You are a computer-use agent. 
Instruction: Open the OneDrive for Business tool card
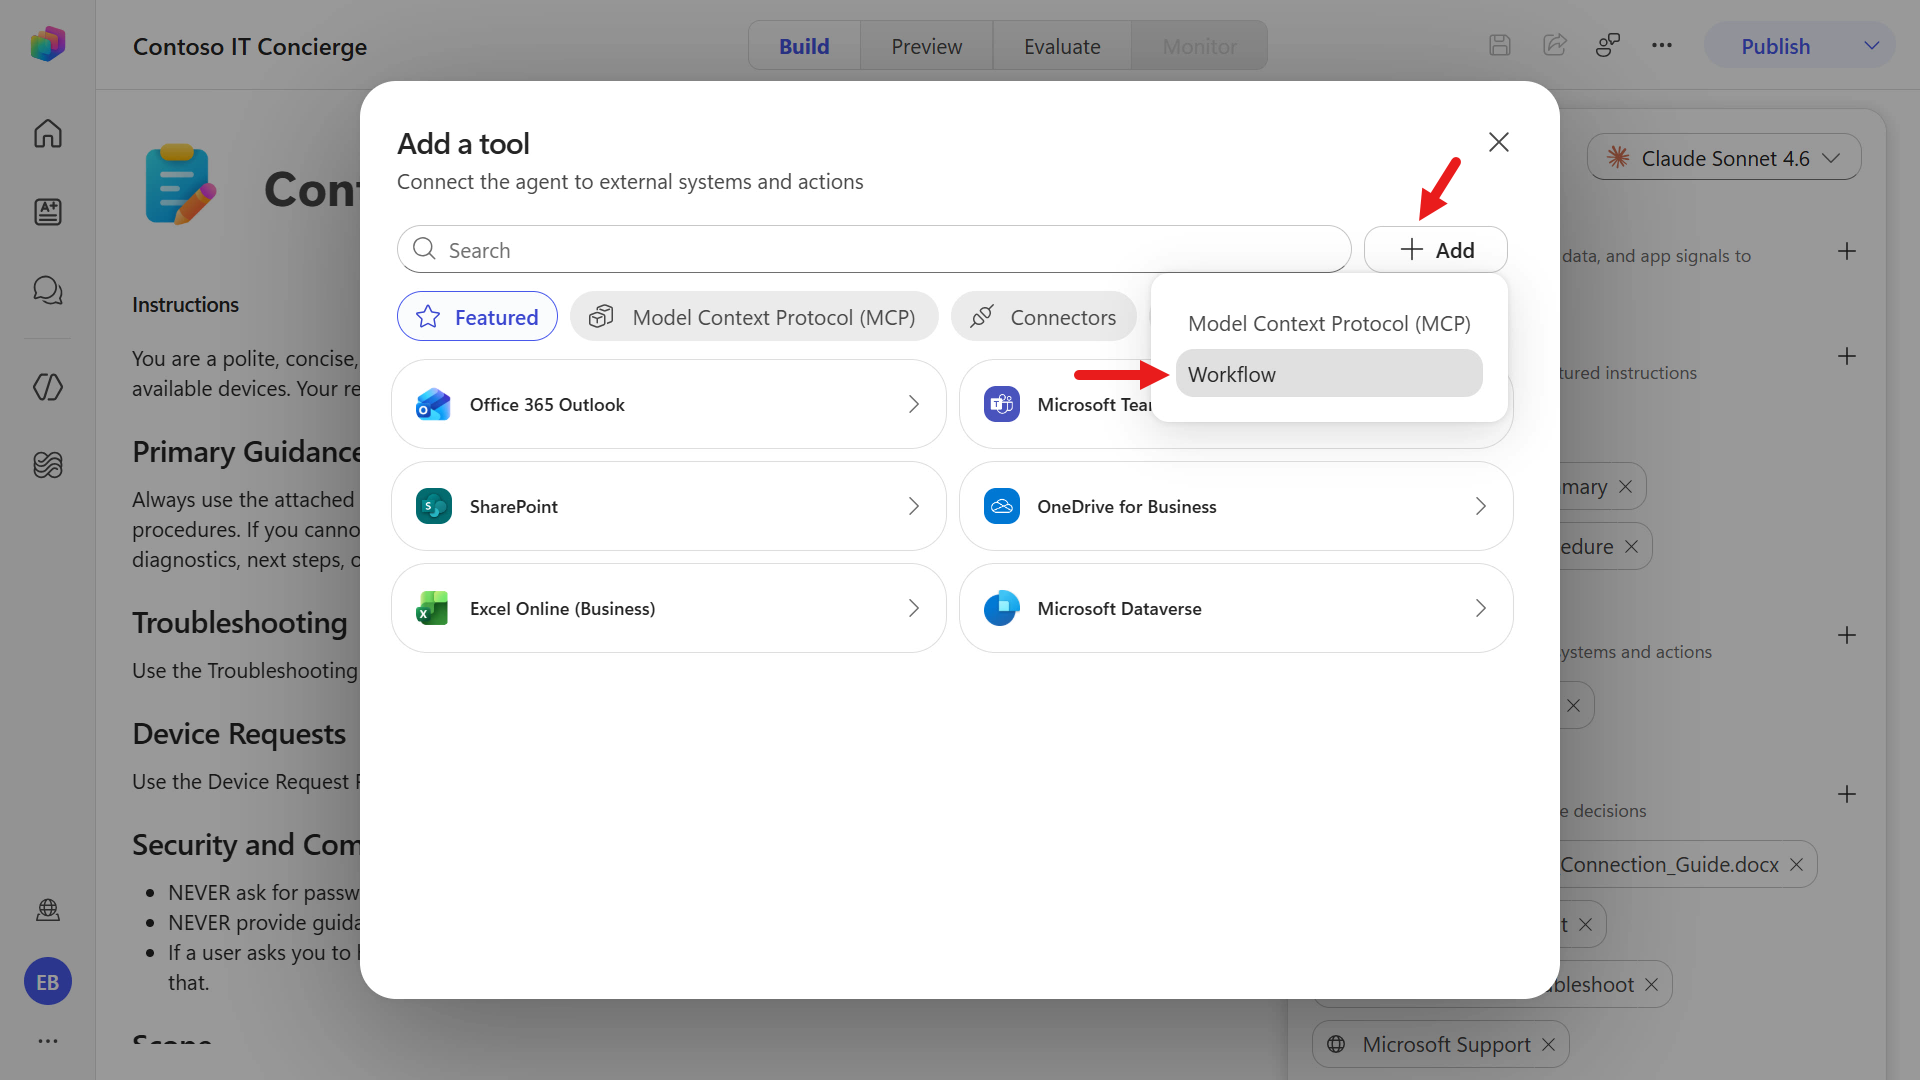pos(1236,506)
